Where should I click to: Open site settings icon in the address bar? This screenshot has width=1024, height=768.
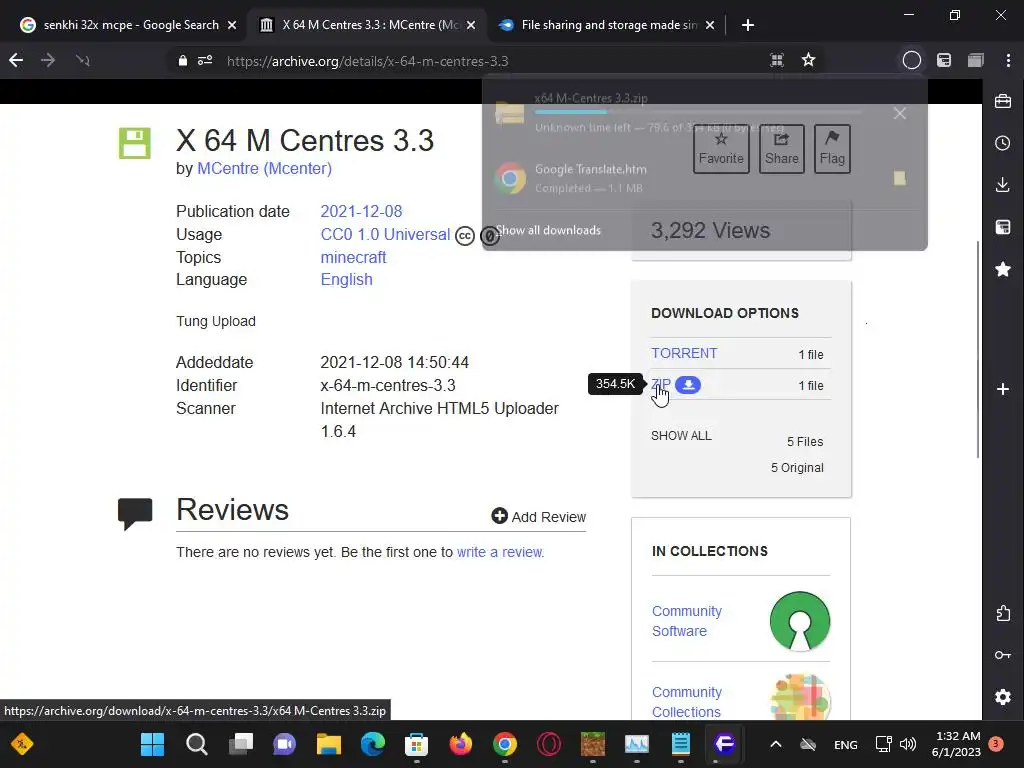click(205, 61)
